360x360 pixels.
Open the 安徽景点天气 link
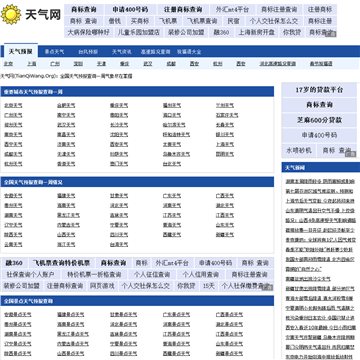pos(18,315)
